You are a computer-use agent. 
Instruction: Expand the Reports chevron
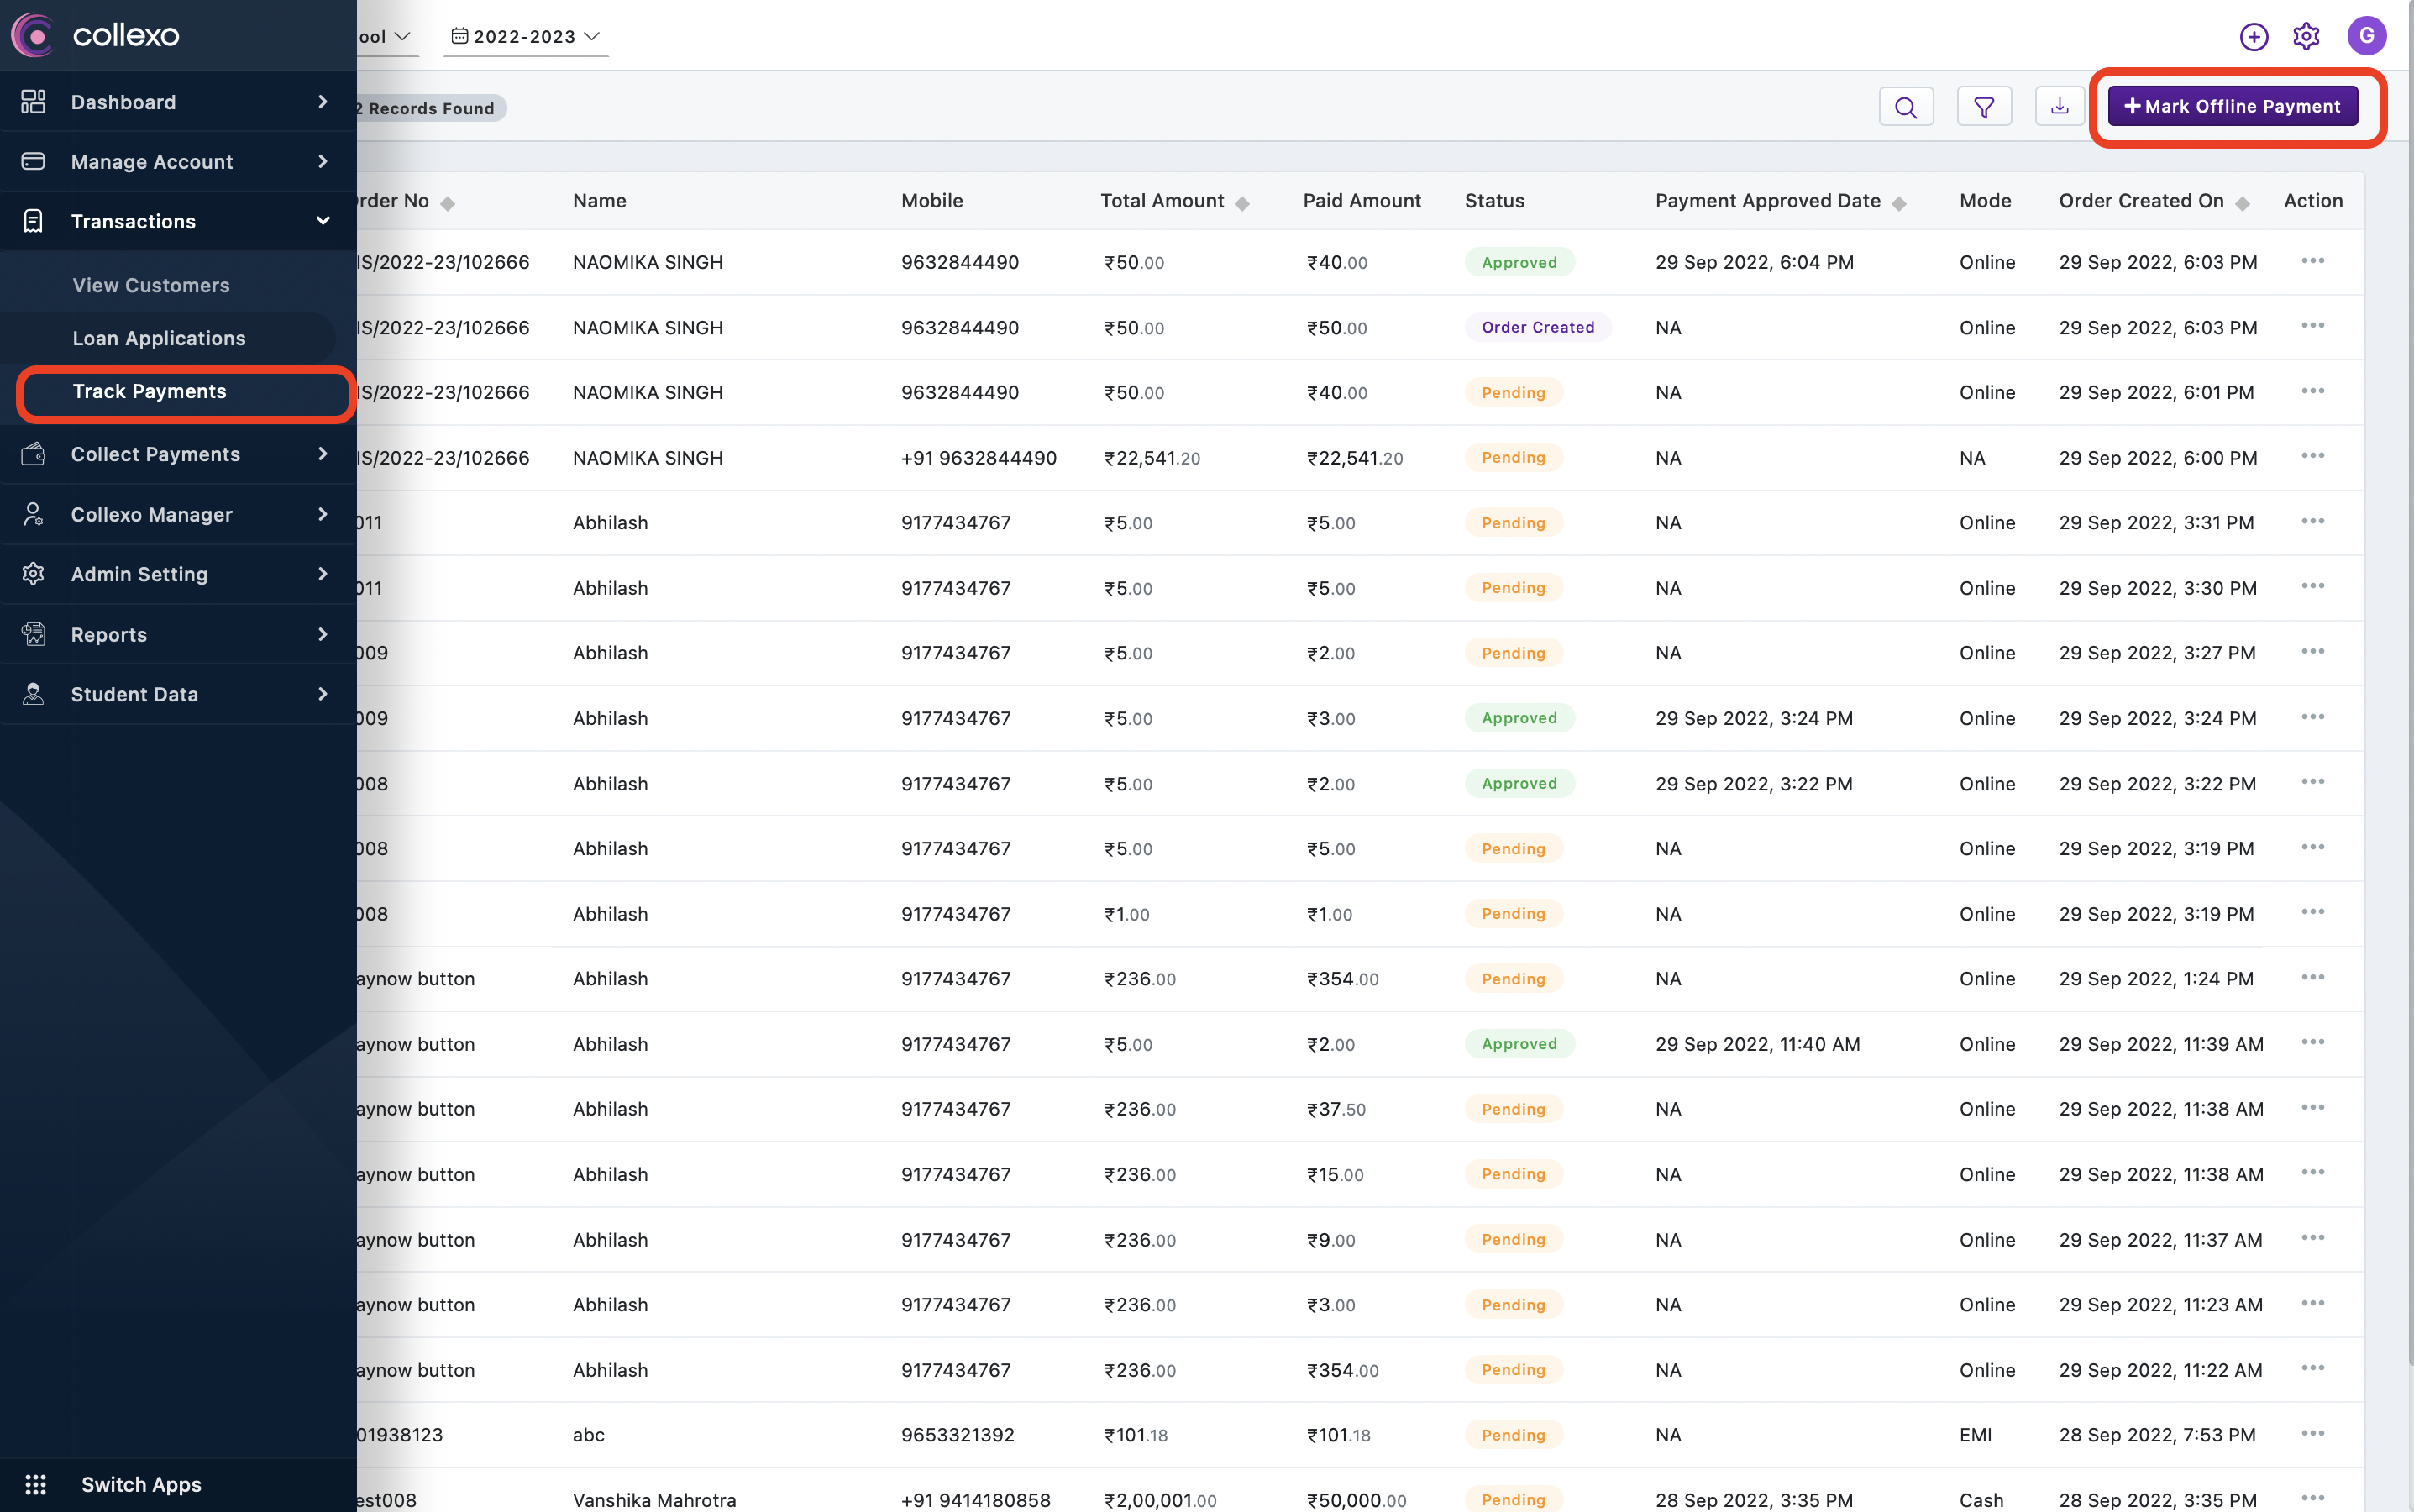pos(322,634)
